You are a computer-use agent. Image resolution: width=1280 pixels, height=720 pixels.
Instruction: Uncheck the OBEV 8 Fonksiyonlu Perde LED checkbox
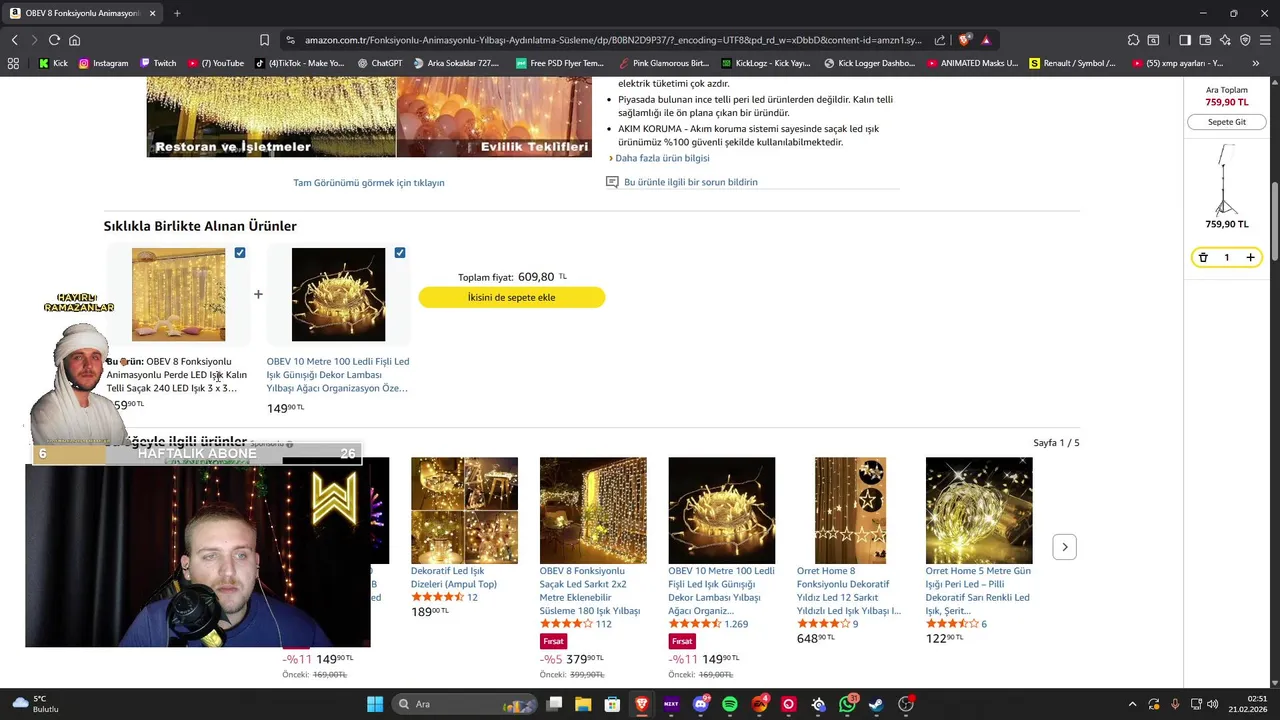coord(240,253)
